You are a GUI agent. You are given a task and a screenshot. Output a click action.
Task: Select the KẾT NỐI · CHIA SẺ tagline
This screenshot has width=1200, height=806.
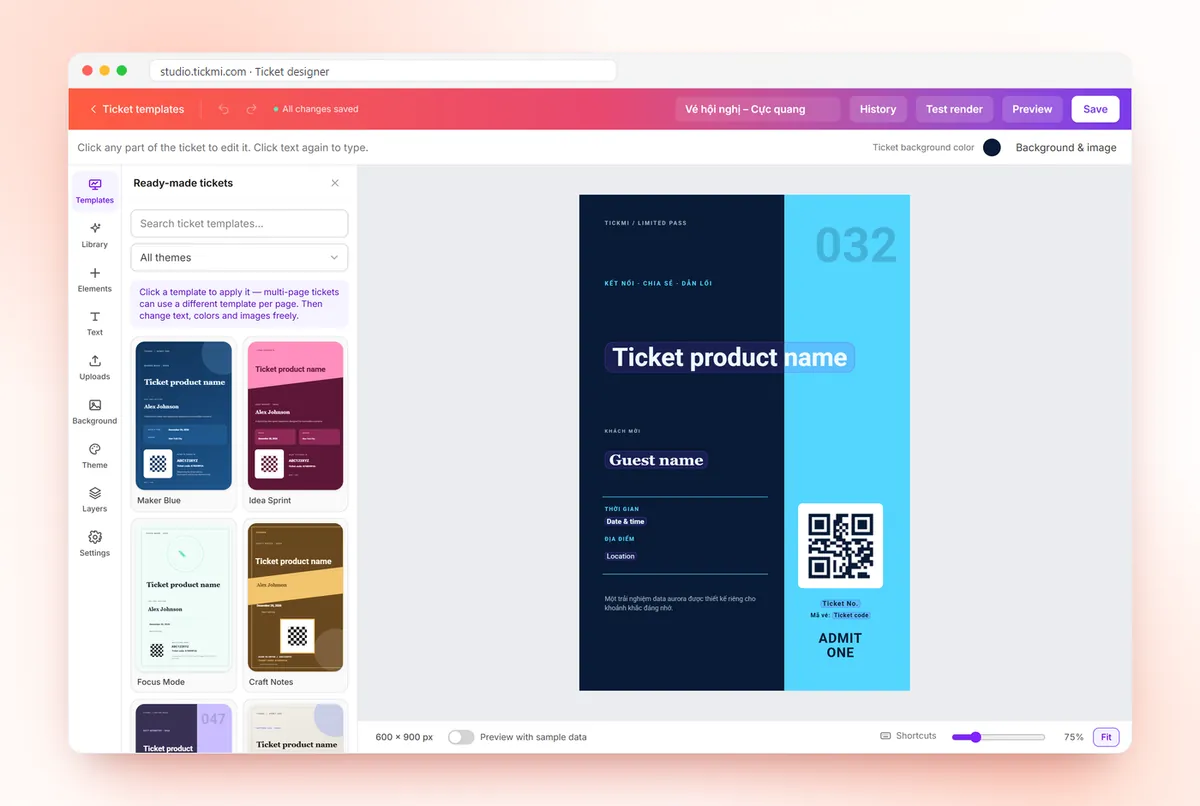click(658, 283)
